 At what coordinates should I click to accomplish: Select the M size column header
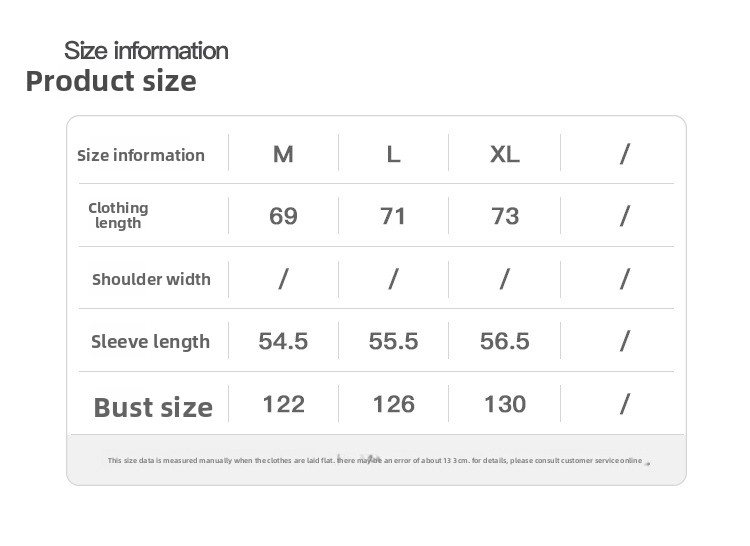[x=283, y=154]
